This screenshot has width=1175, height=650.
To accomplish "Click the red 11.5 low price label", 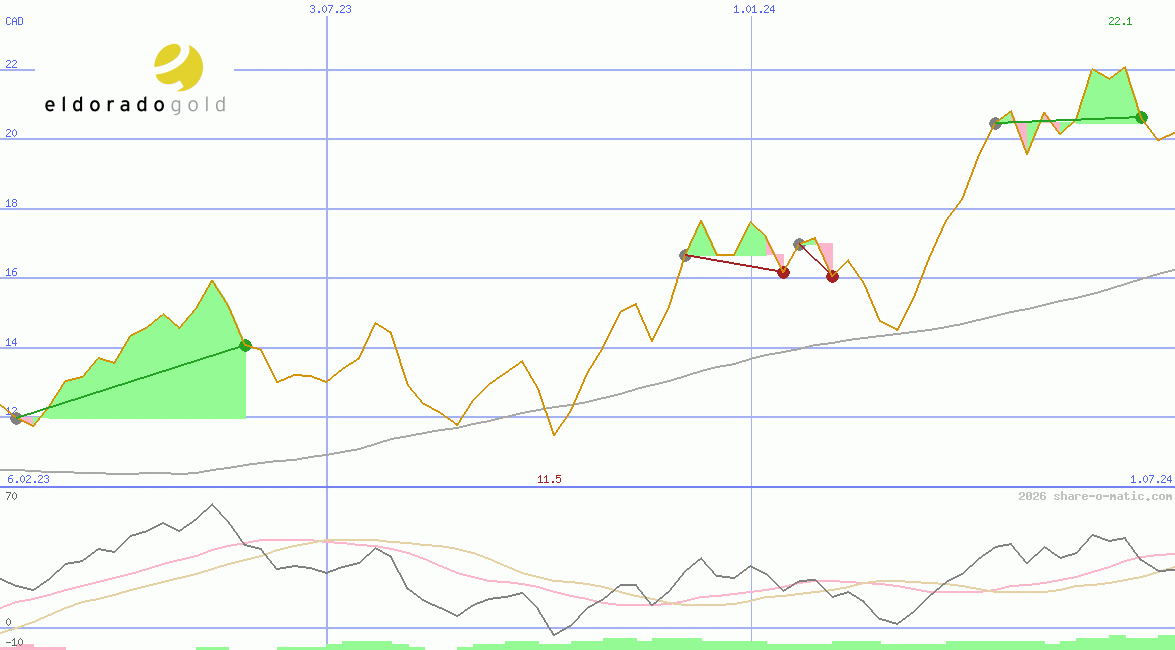I will (549, 479).
